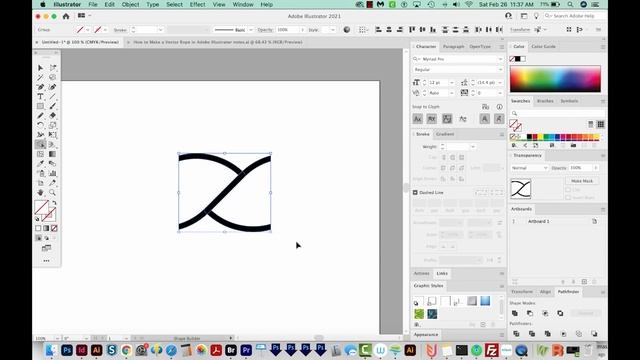Click the Home icon in title bar
The image size is (640, 360).
pyautogui.click(x=66, y=16)
